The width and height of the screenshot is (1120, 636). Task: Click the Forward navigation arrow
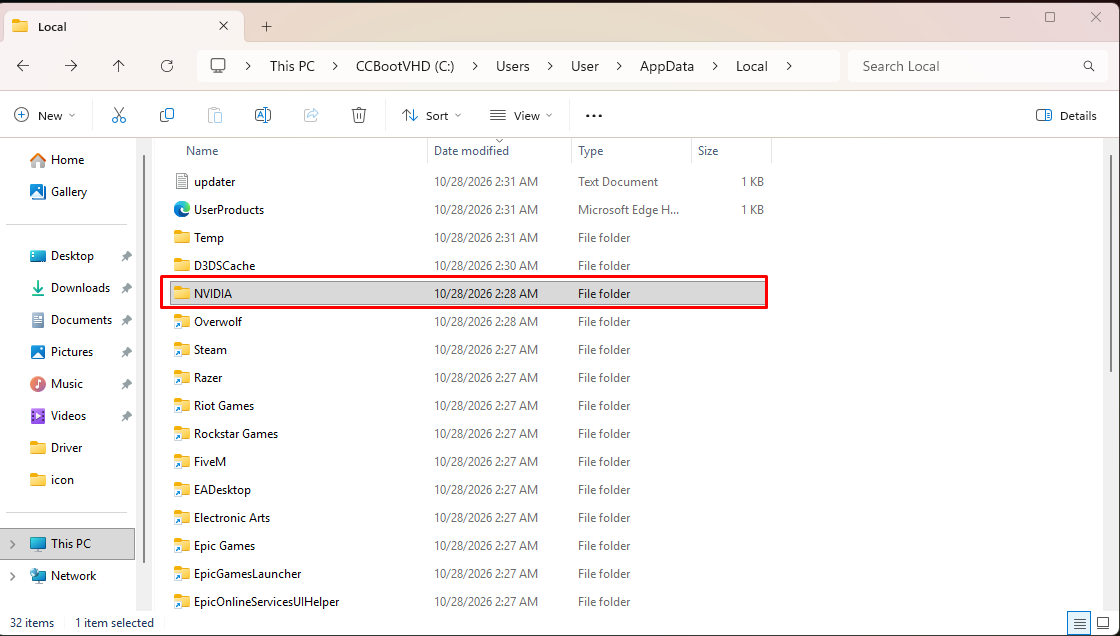pos(71,66)
